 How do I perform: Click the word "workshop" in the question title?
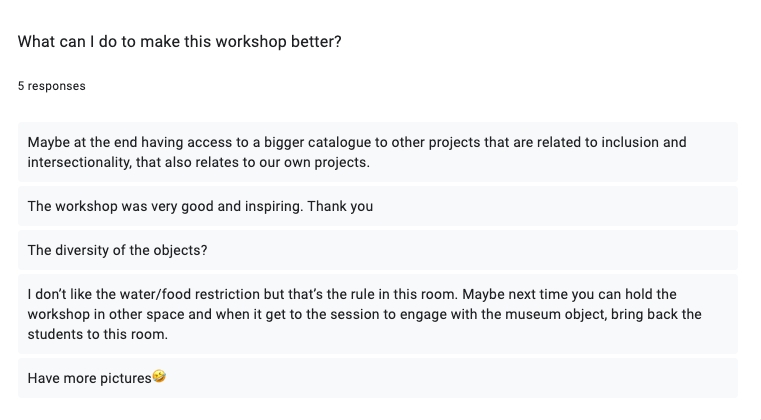[x=251, y=42]
